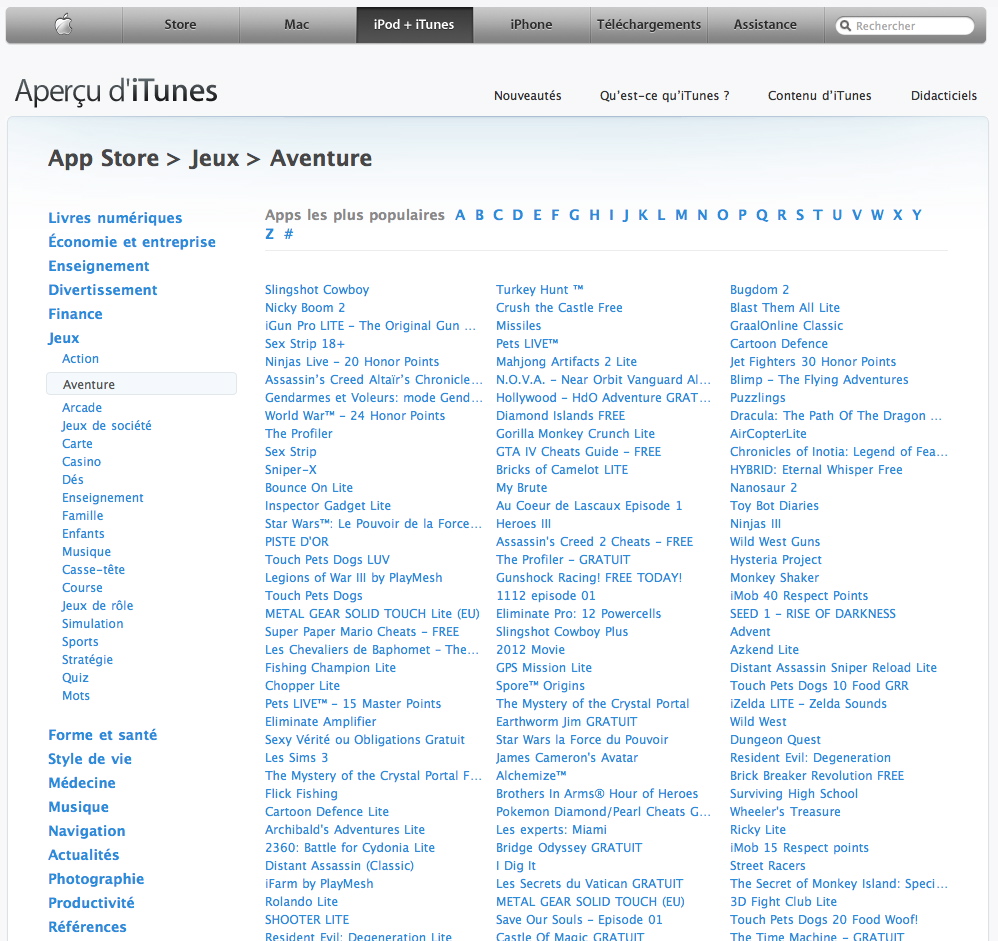
Task: Open the Assistance tab
Action: click(x=765, y=25)
